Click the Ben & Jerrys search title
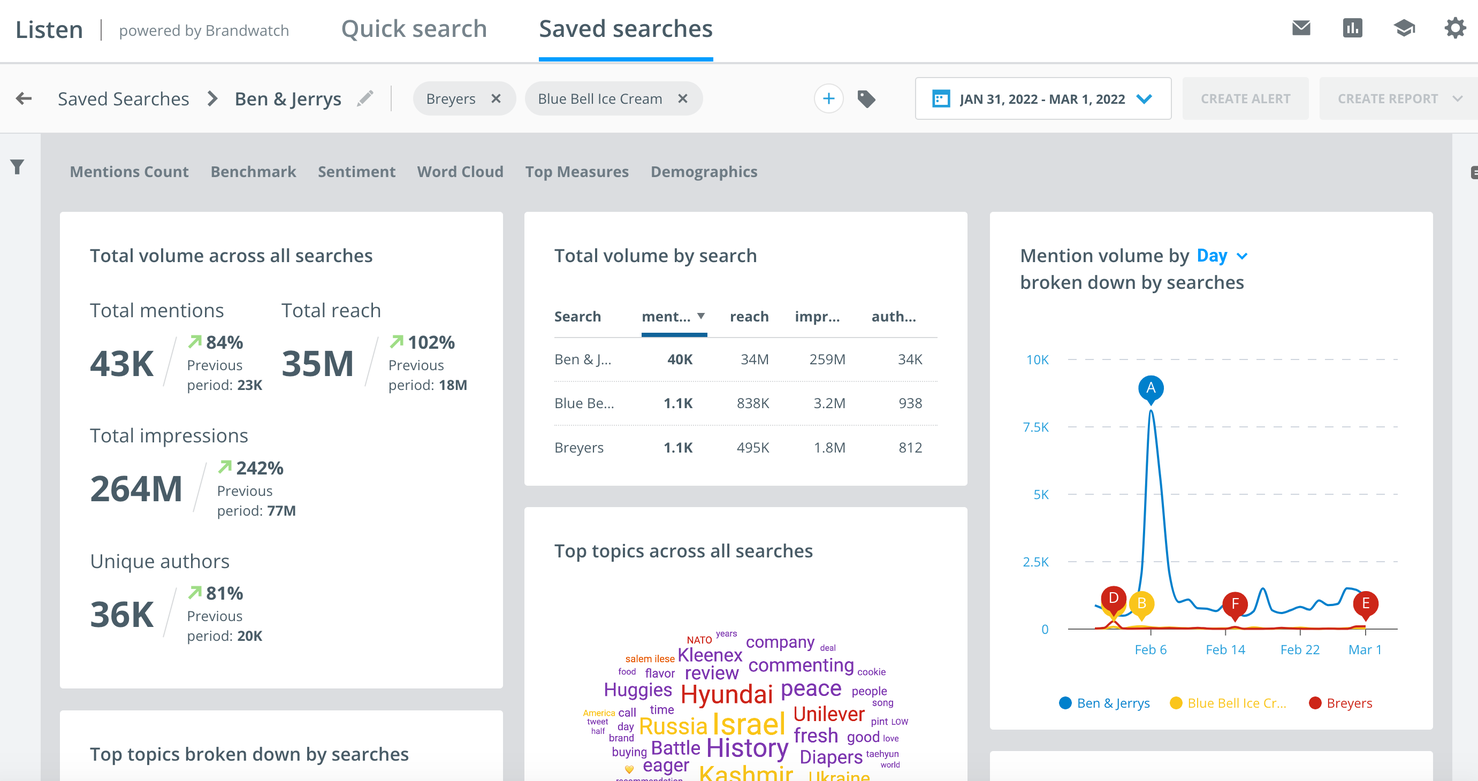Viewport: 1478px width, 781px height. tap(288, 99)
